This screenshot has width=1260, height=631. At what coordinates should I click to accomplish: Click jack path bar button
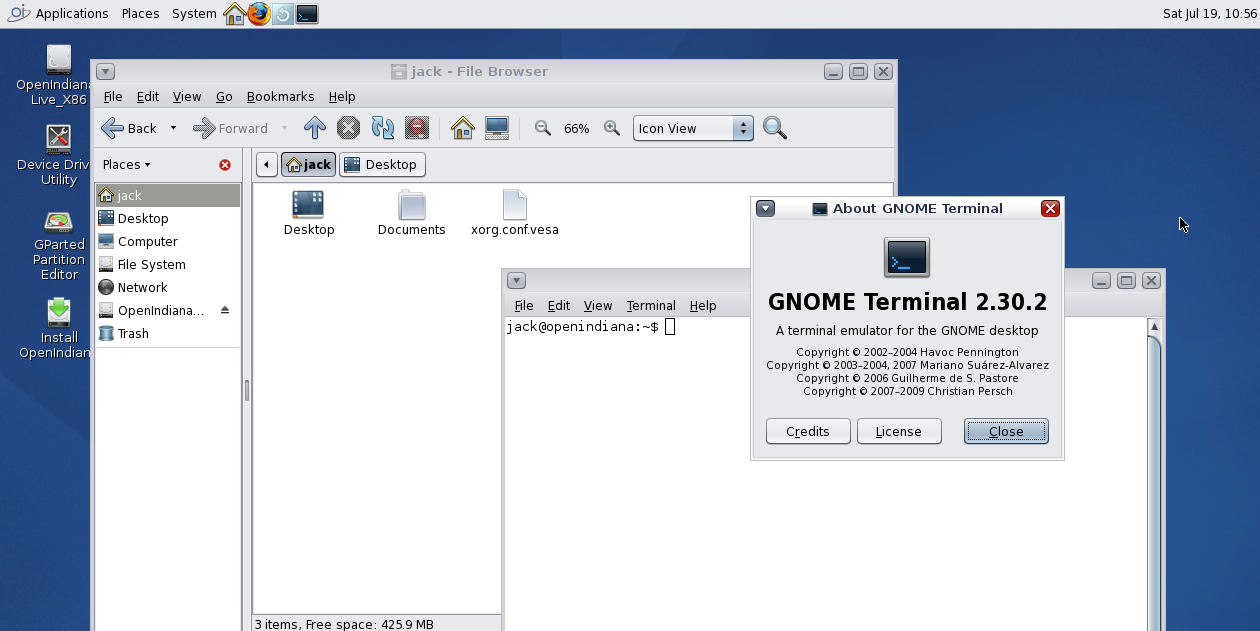click(308, 165)
